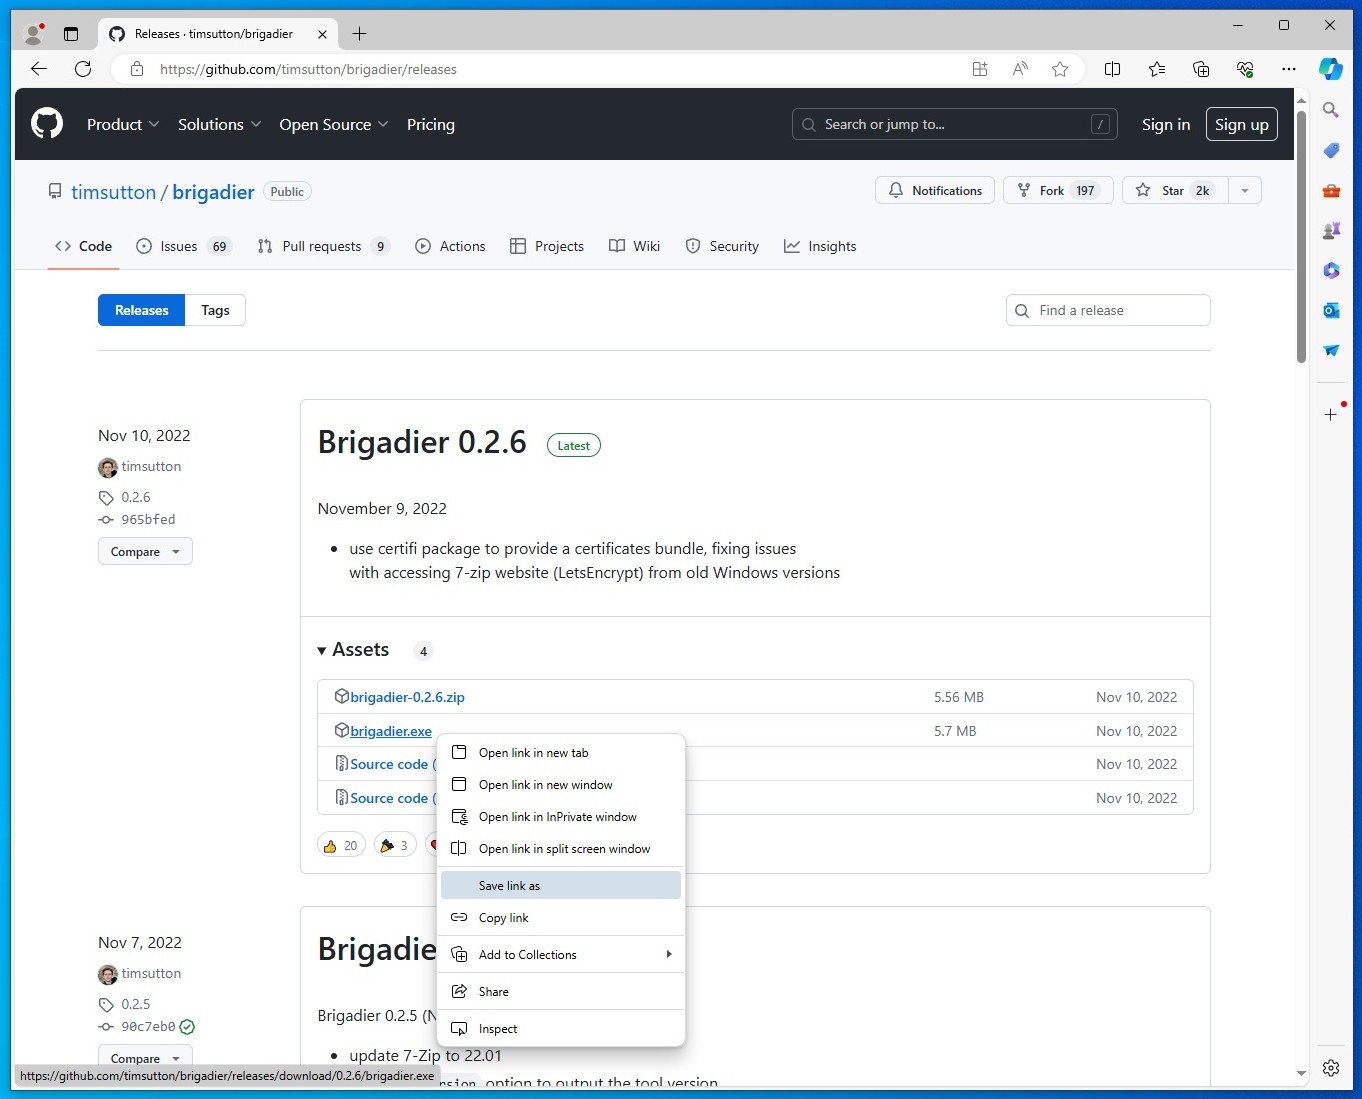Click the page vertical scrollbar thumb
The width and height of the screenshot is (1362, 1099).
click(1301, 236)
